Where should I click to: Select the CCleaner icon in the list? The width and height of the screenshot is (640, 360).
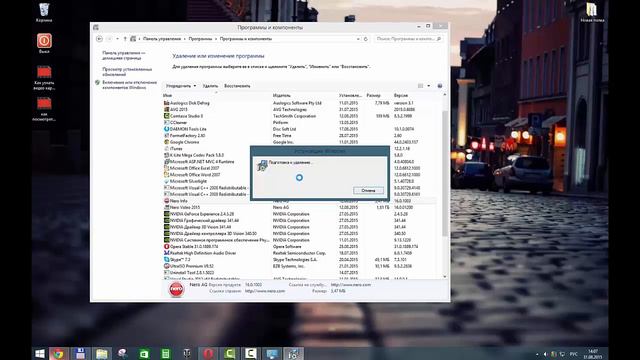tap(167, 122)
